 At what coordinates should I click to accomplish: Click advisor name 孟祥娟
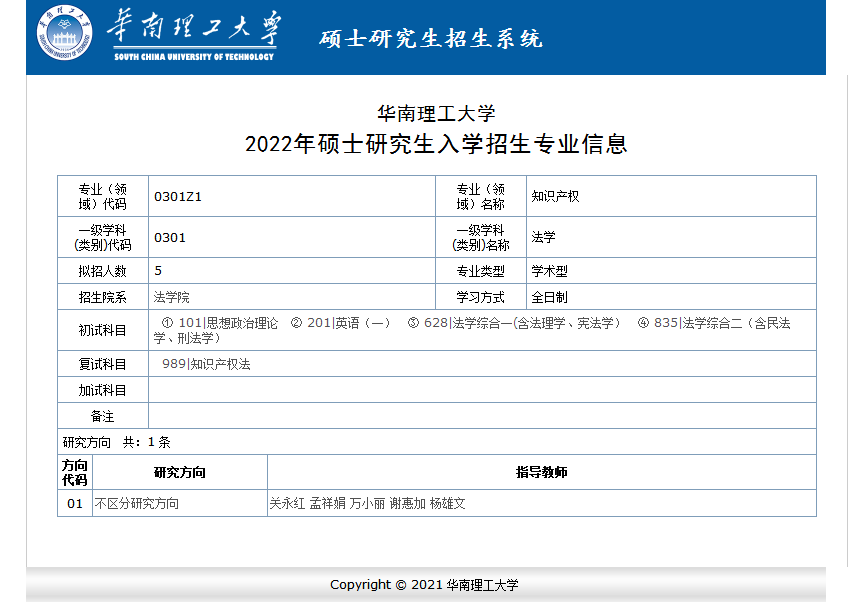click(328, 504)
